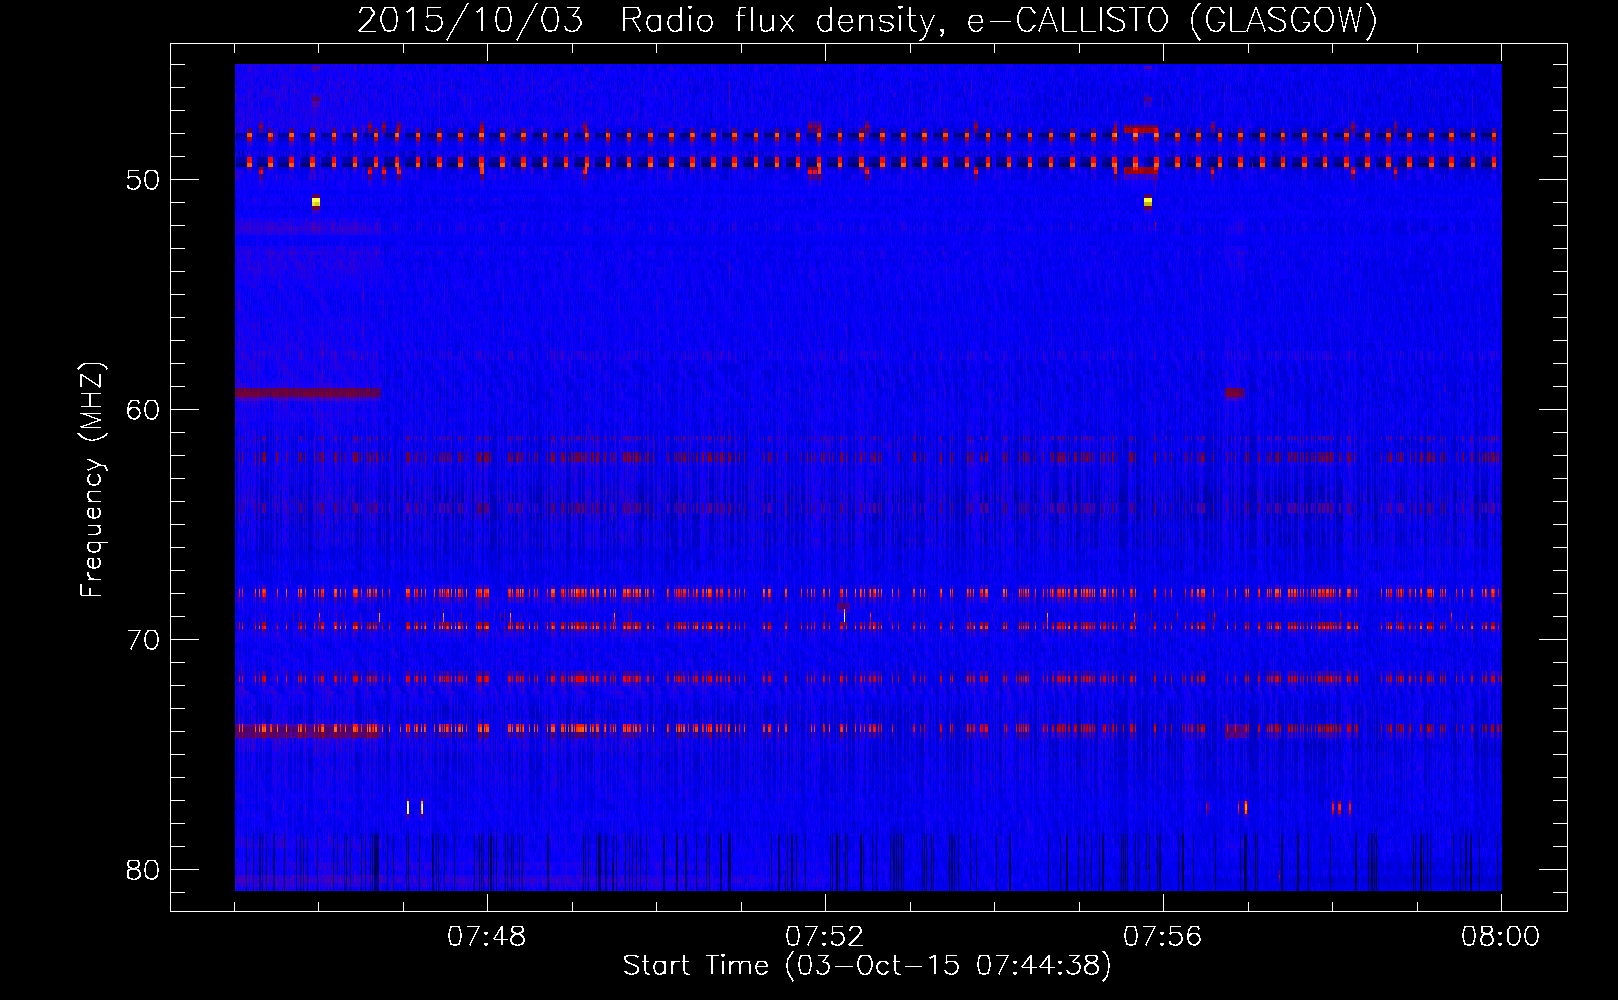Select the 50 frequency tick label
Screen dimensions: 1618x1000
coord(143,180)
